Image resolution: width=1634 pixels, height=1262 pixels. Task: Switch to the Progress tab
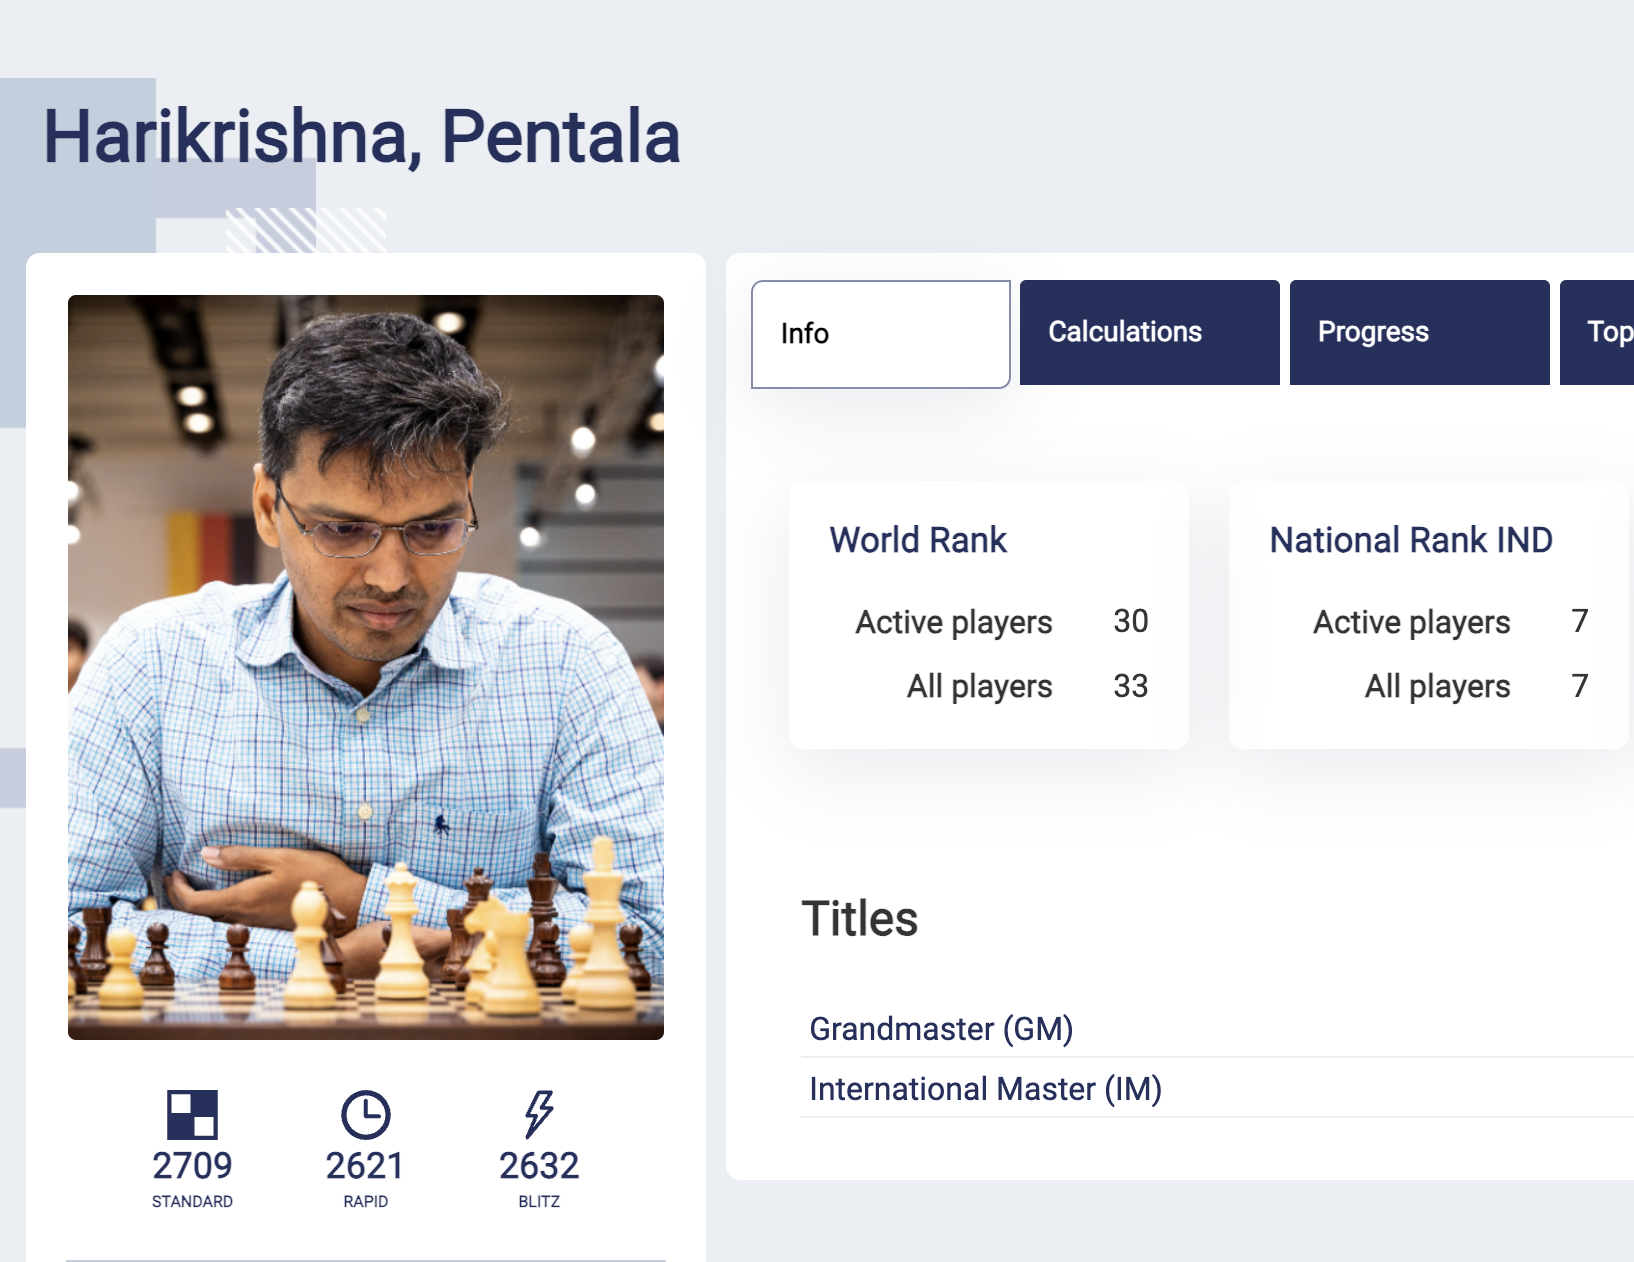click(1420, 332)
